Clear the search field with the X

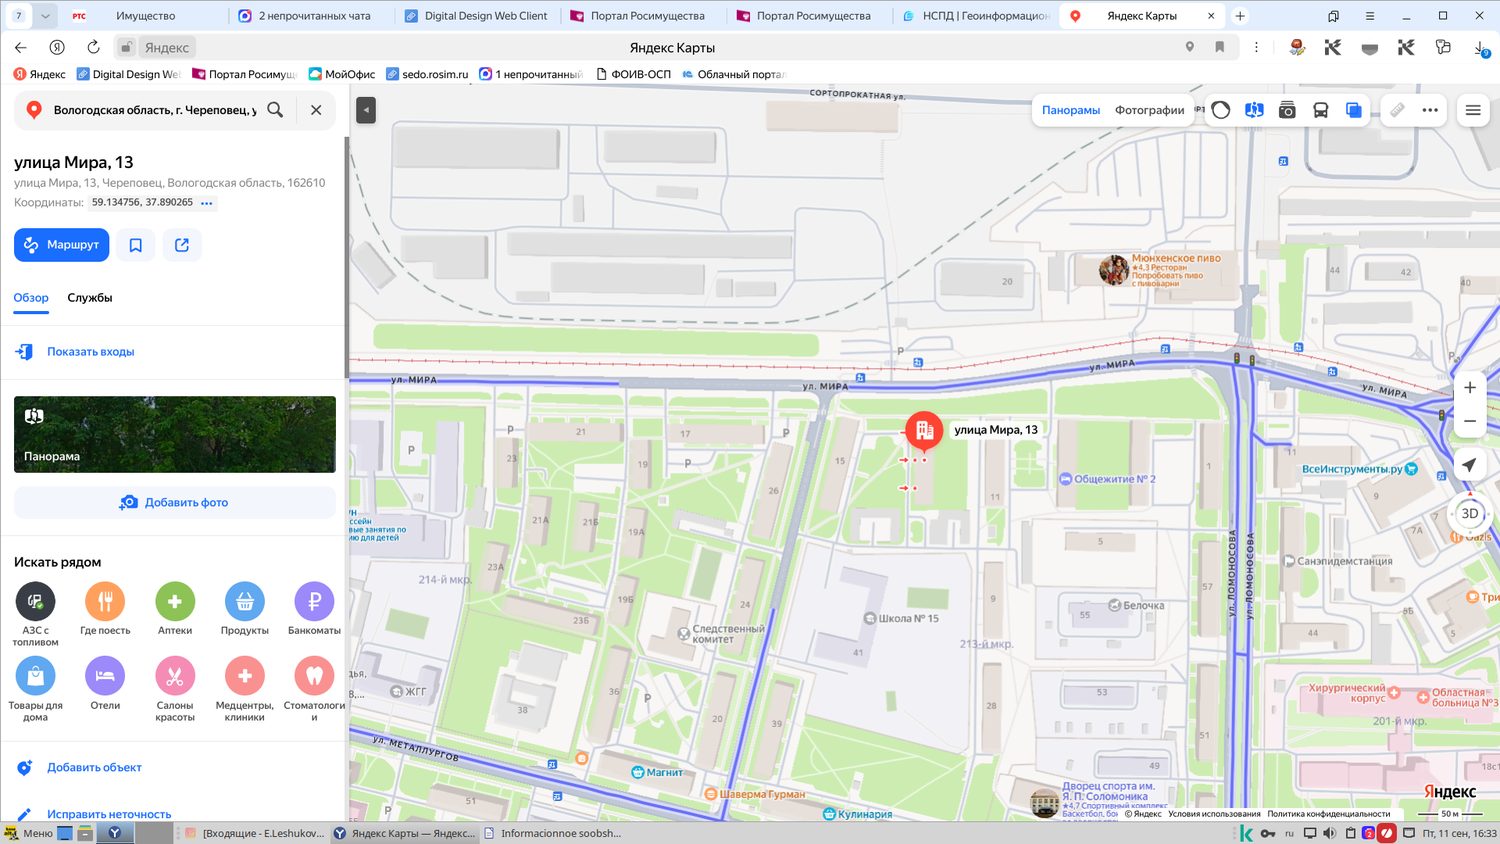pyautogui.click(x=316, y=110)
